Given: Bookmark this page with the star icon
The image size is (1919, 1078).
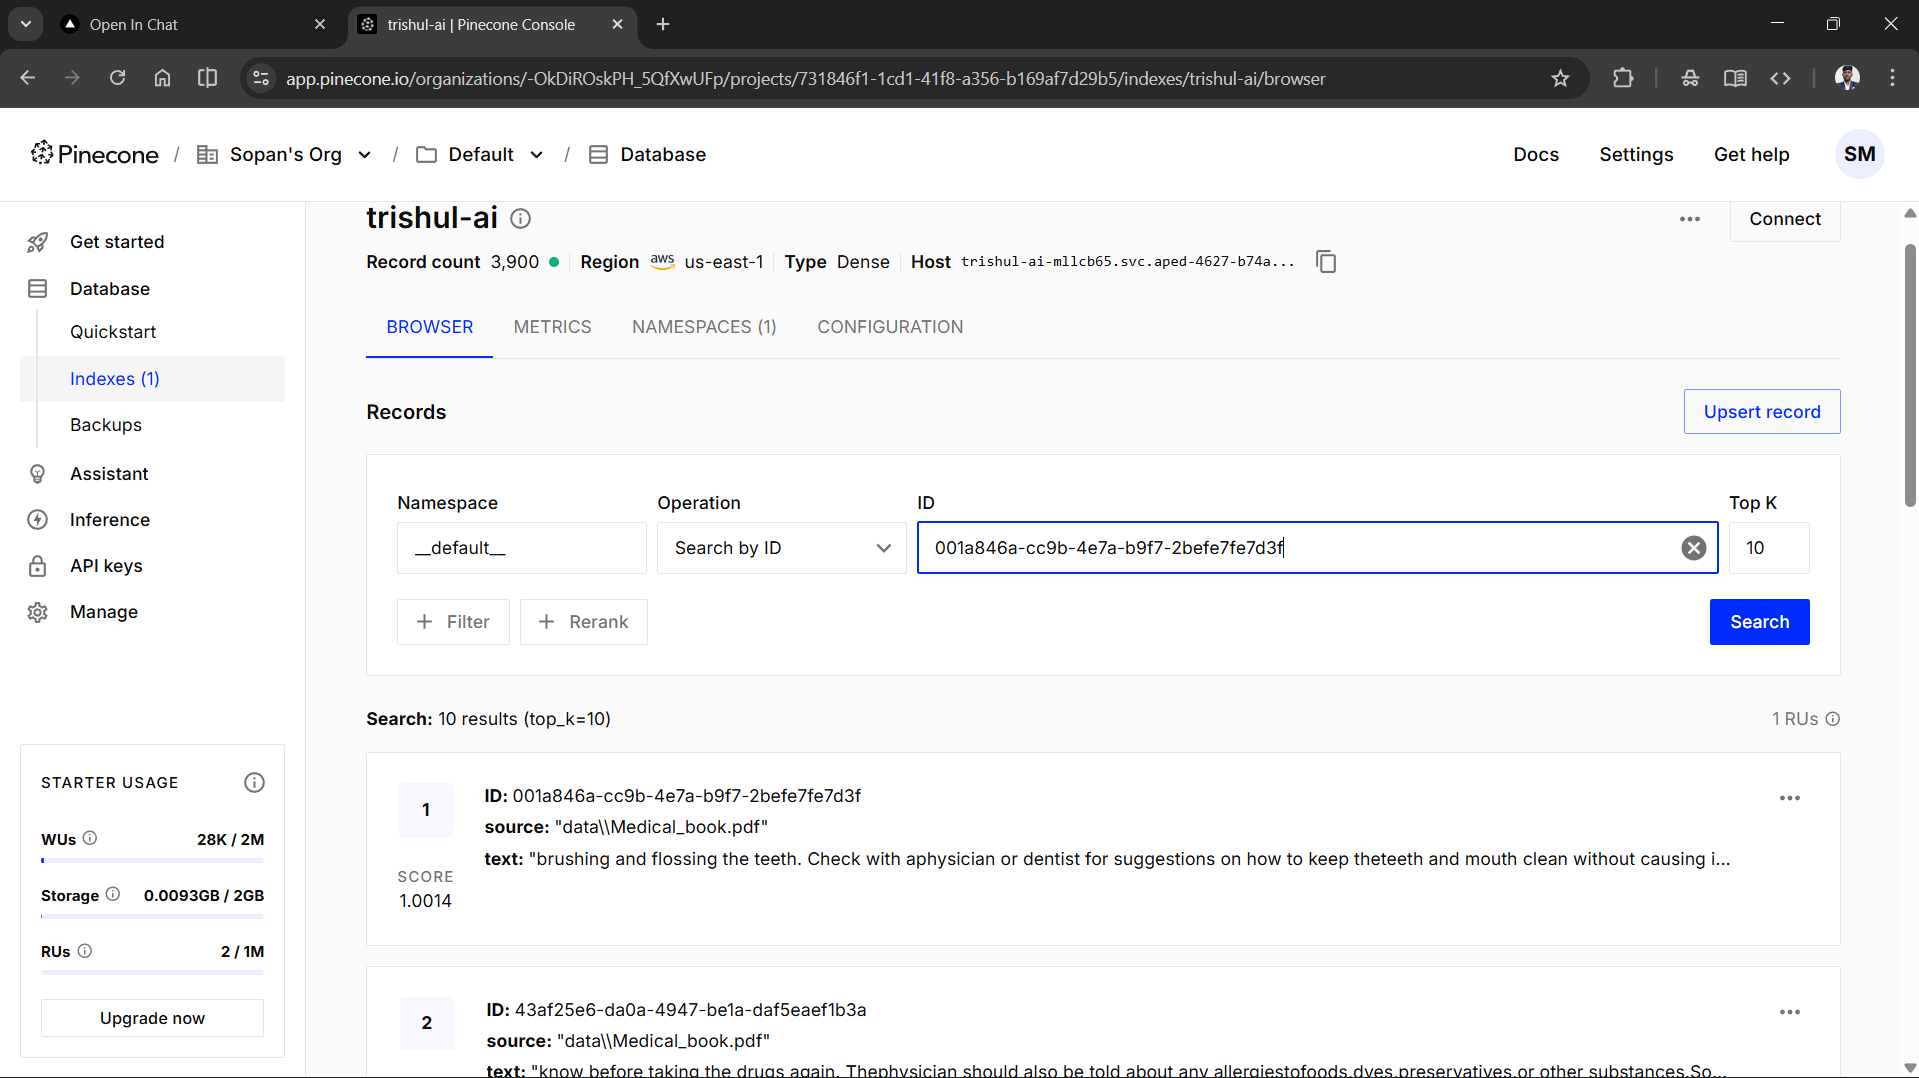Looking at the screenshot, I should click(x=1560, y=78).
